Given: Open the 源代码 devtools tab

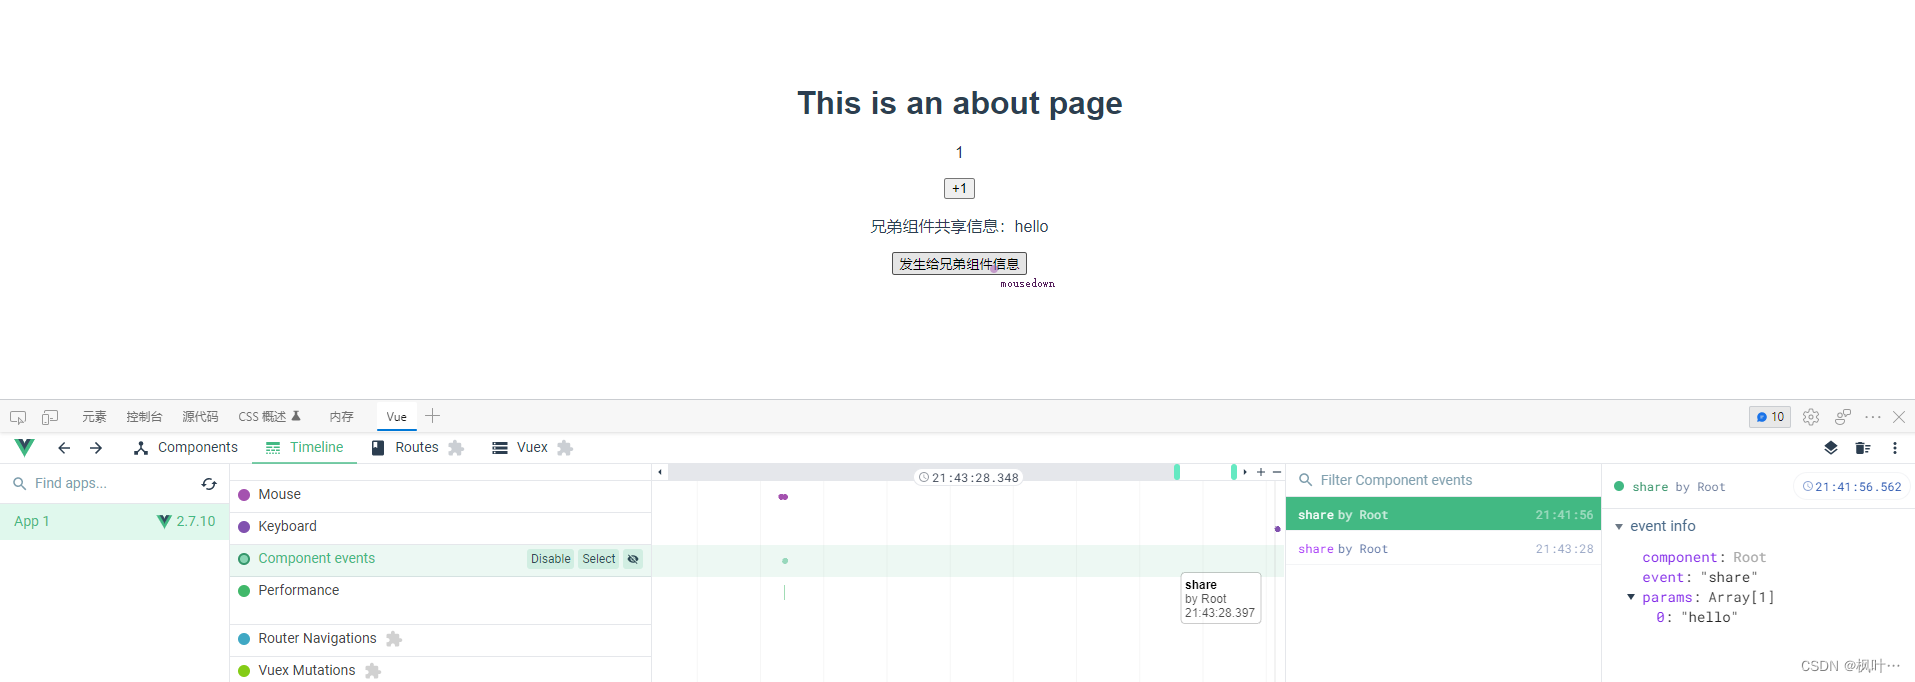Looking at the screenshot, I should pyautogui.click(x=200, y=417).
